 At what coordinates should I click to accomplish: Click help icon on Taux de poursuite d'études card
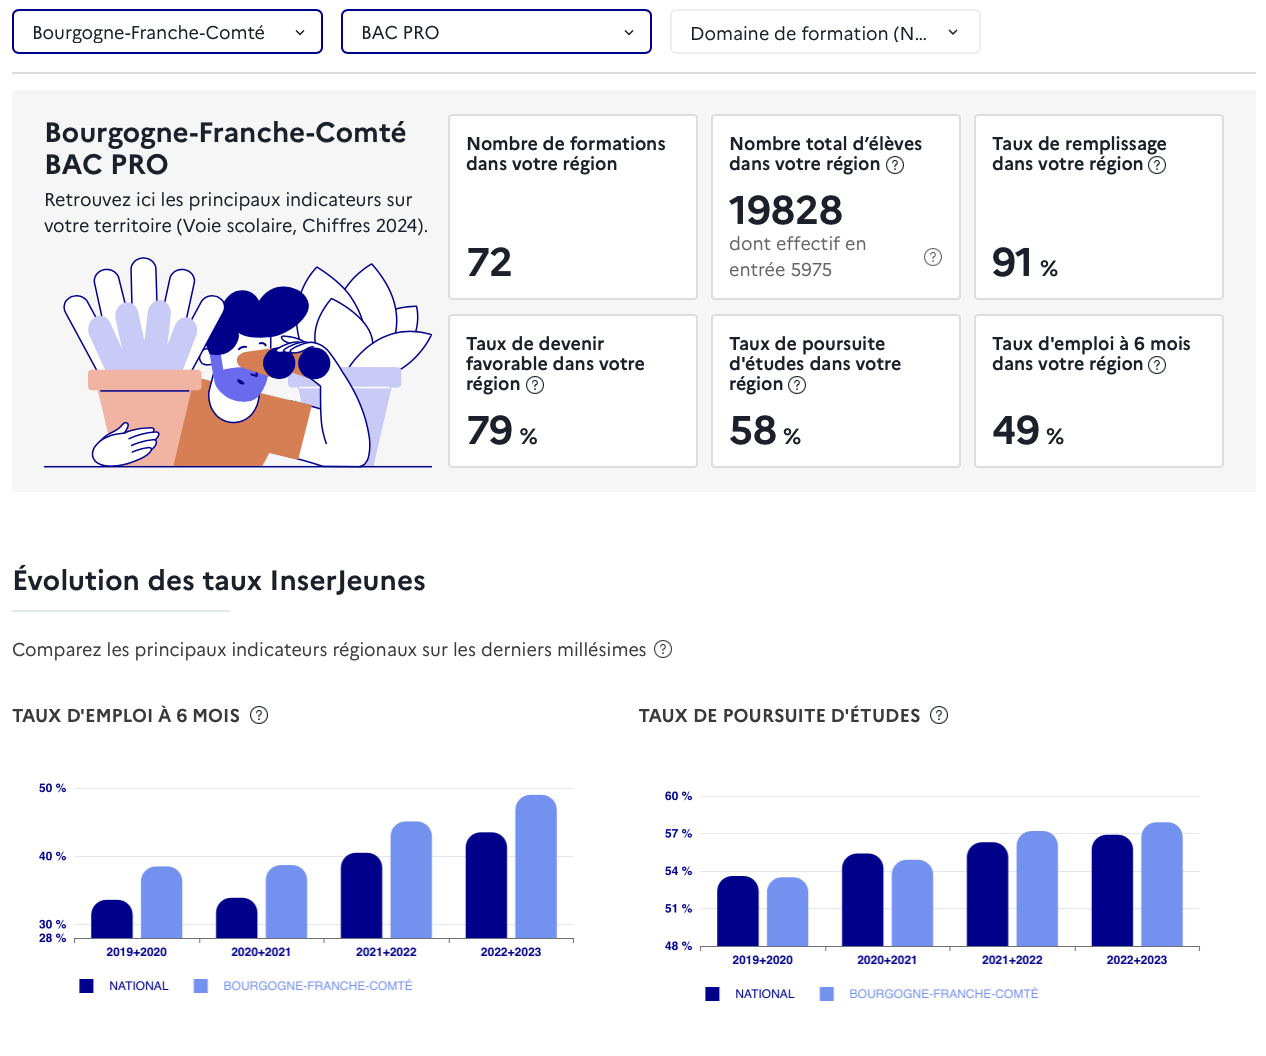[797, 385]
